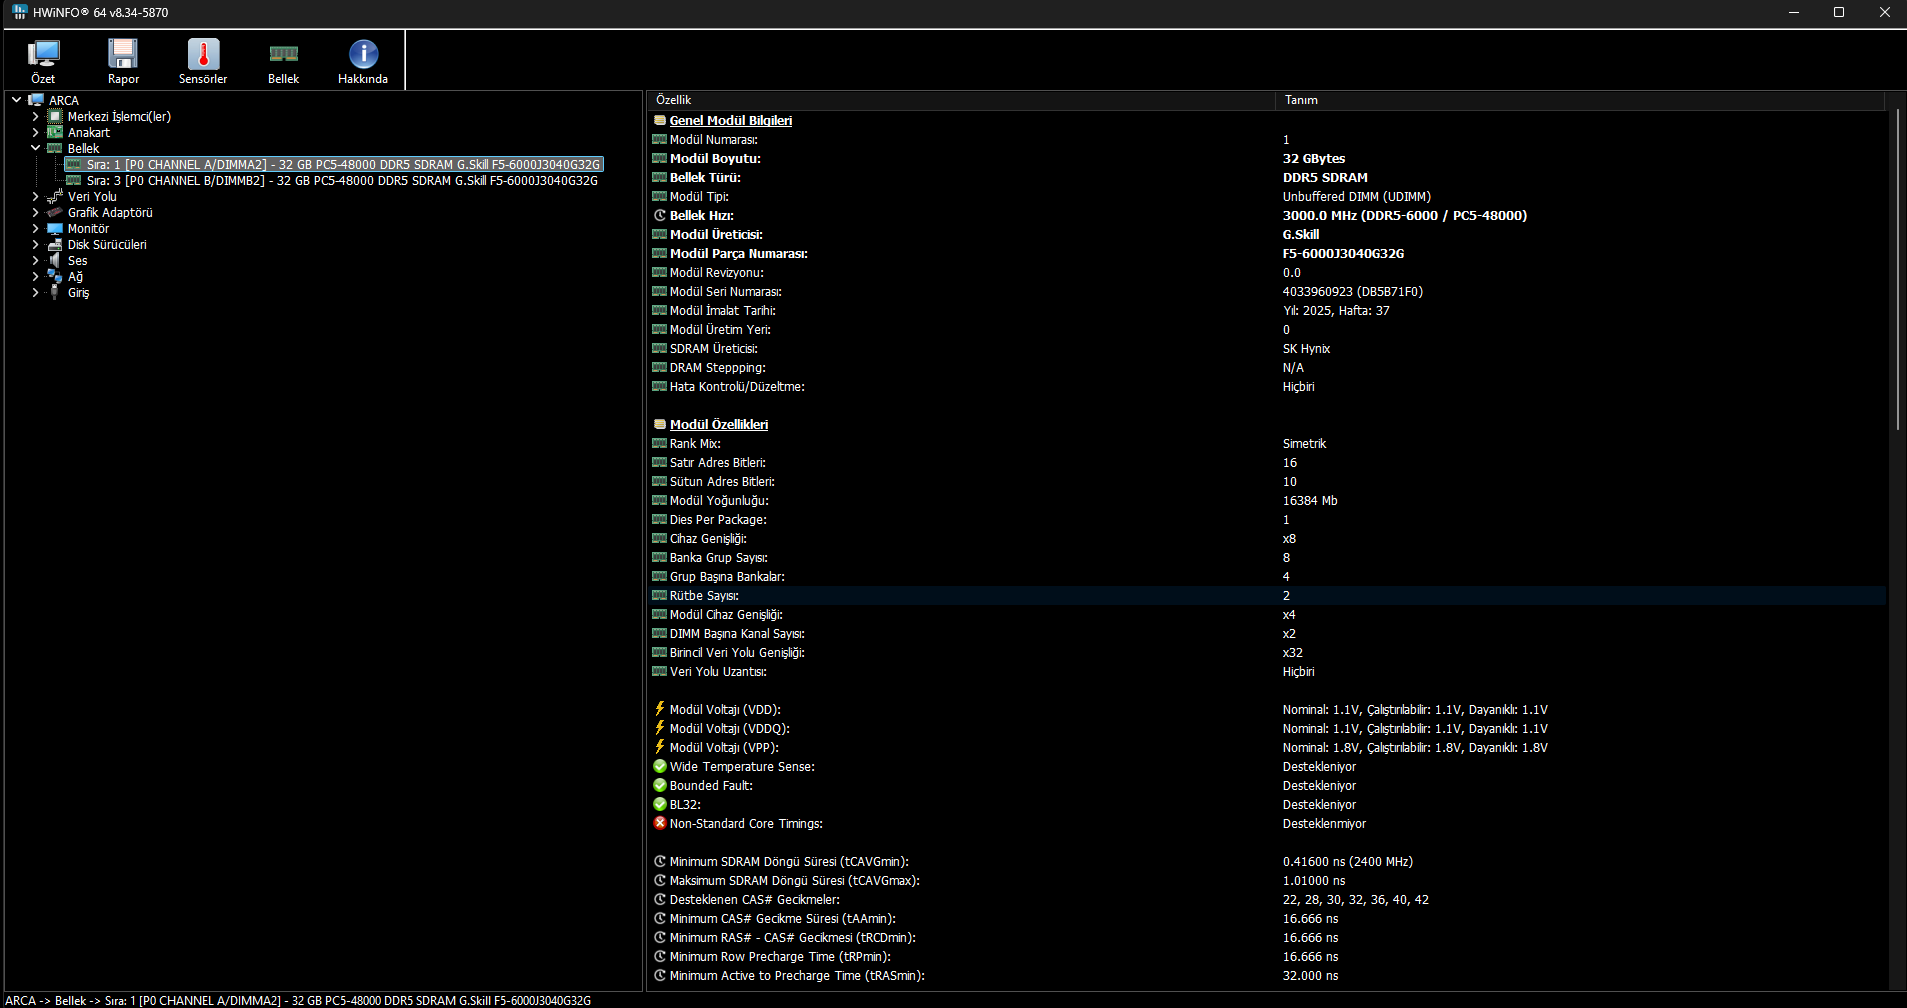
Task: Click the Ağ network icon
Action: pyautogui.click(x=55, y=276)
